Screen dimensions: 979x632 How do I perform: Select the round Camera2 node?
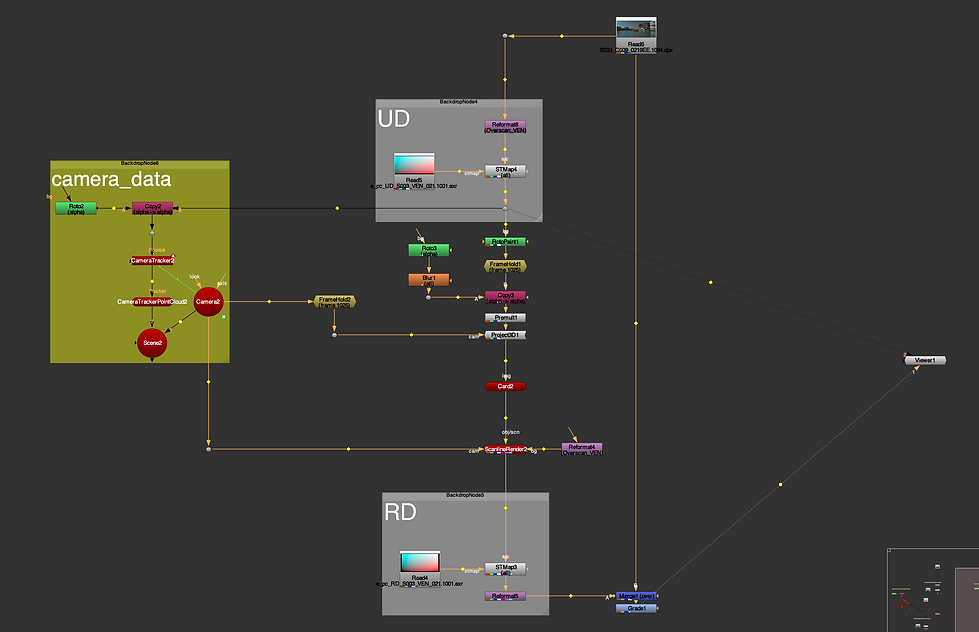(209, 302)
